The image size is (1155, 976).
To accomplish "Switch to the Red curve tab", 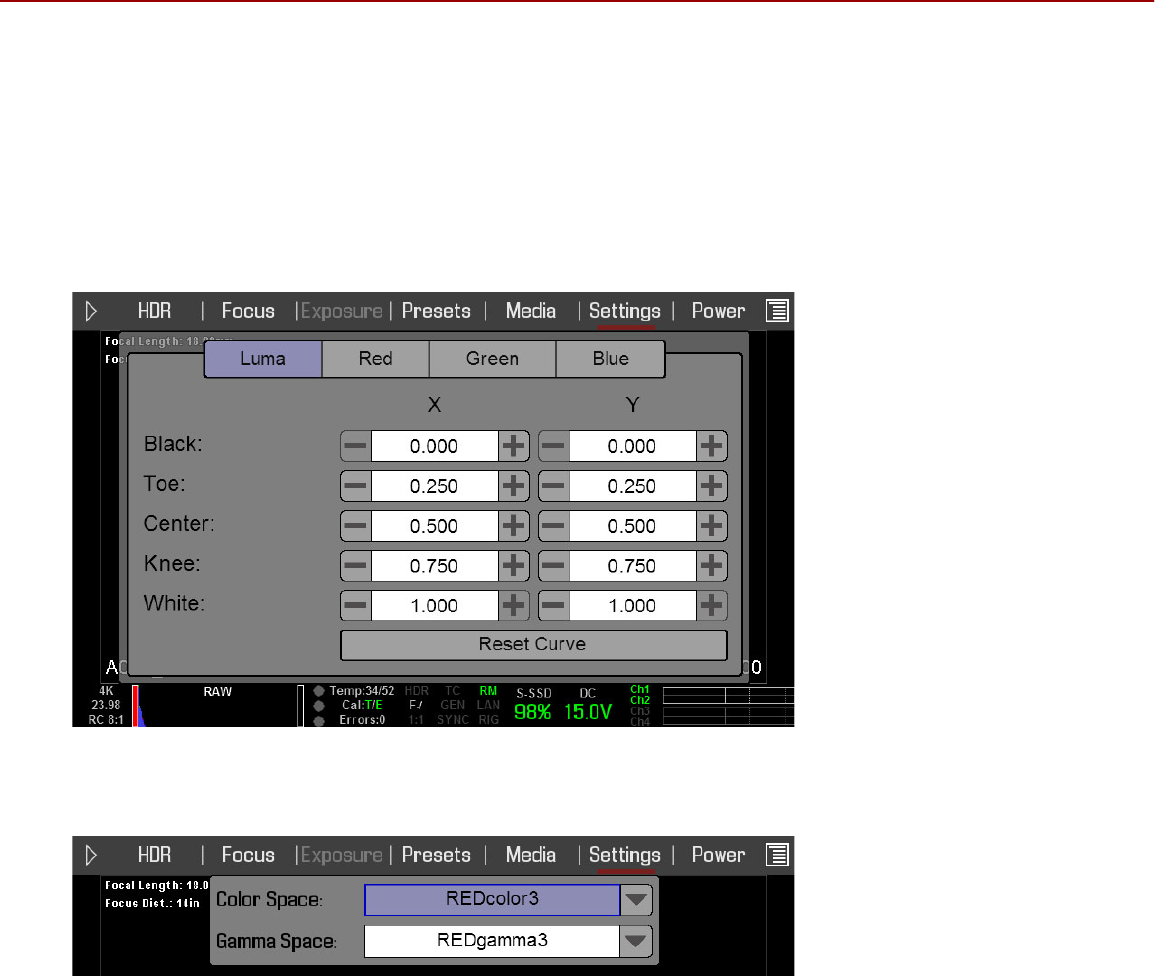I will point(376,359).
